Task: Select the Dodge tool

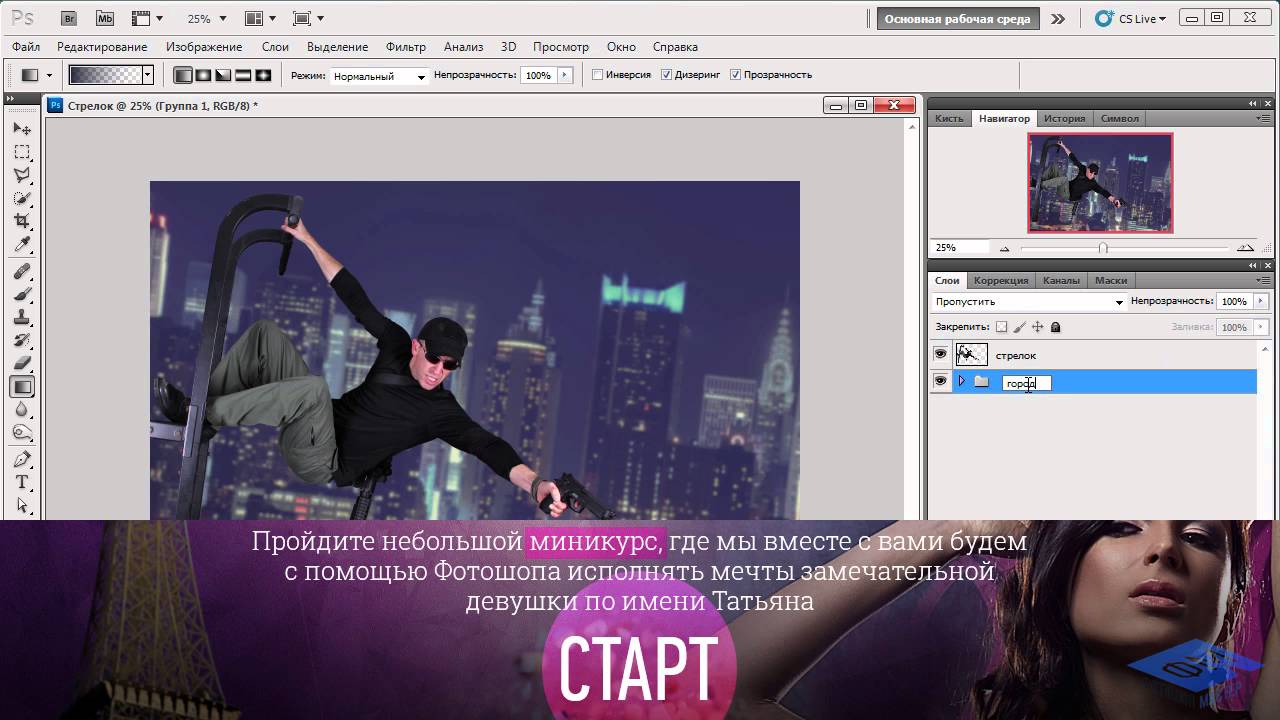Action: click(21, 432)
